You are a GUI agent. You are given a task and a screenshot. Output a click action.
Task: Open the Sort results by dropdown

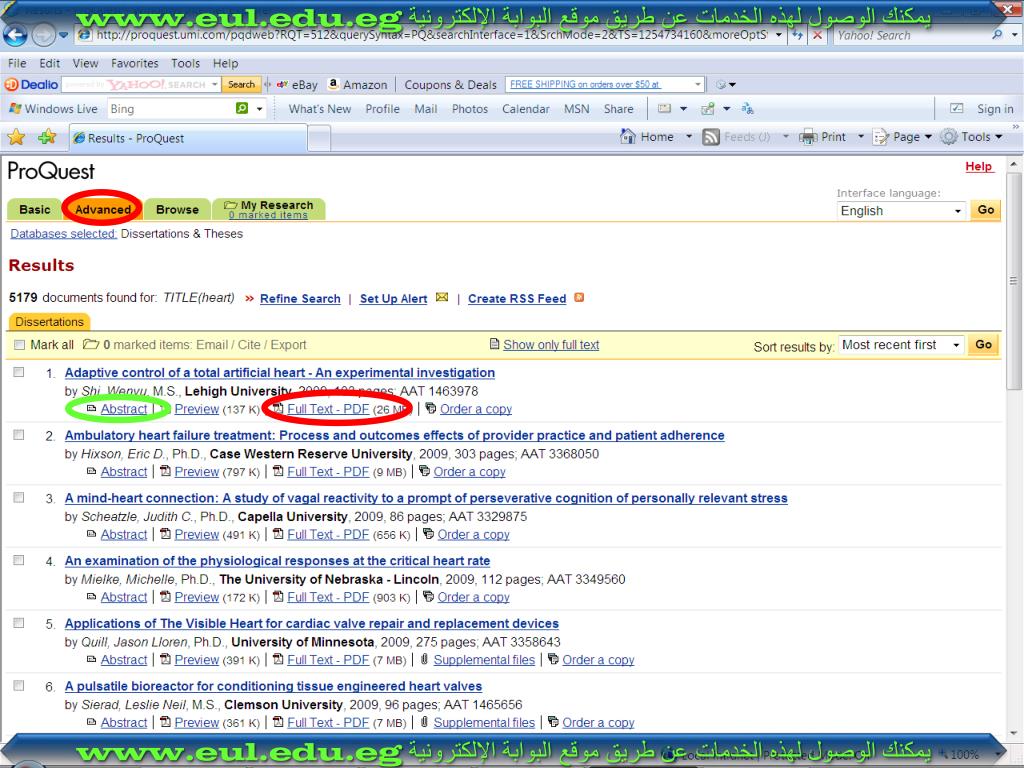901,345
